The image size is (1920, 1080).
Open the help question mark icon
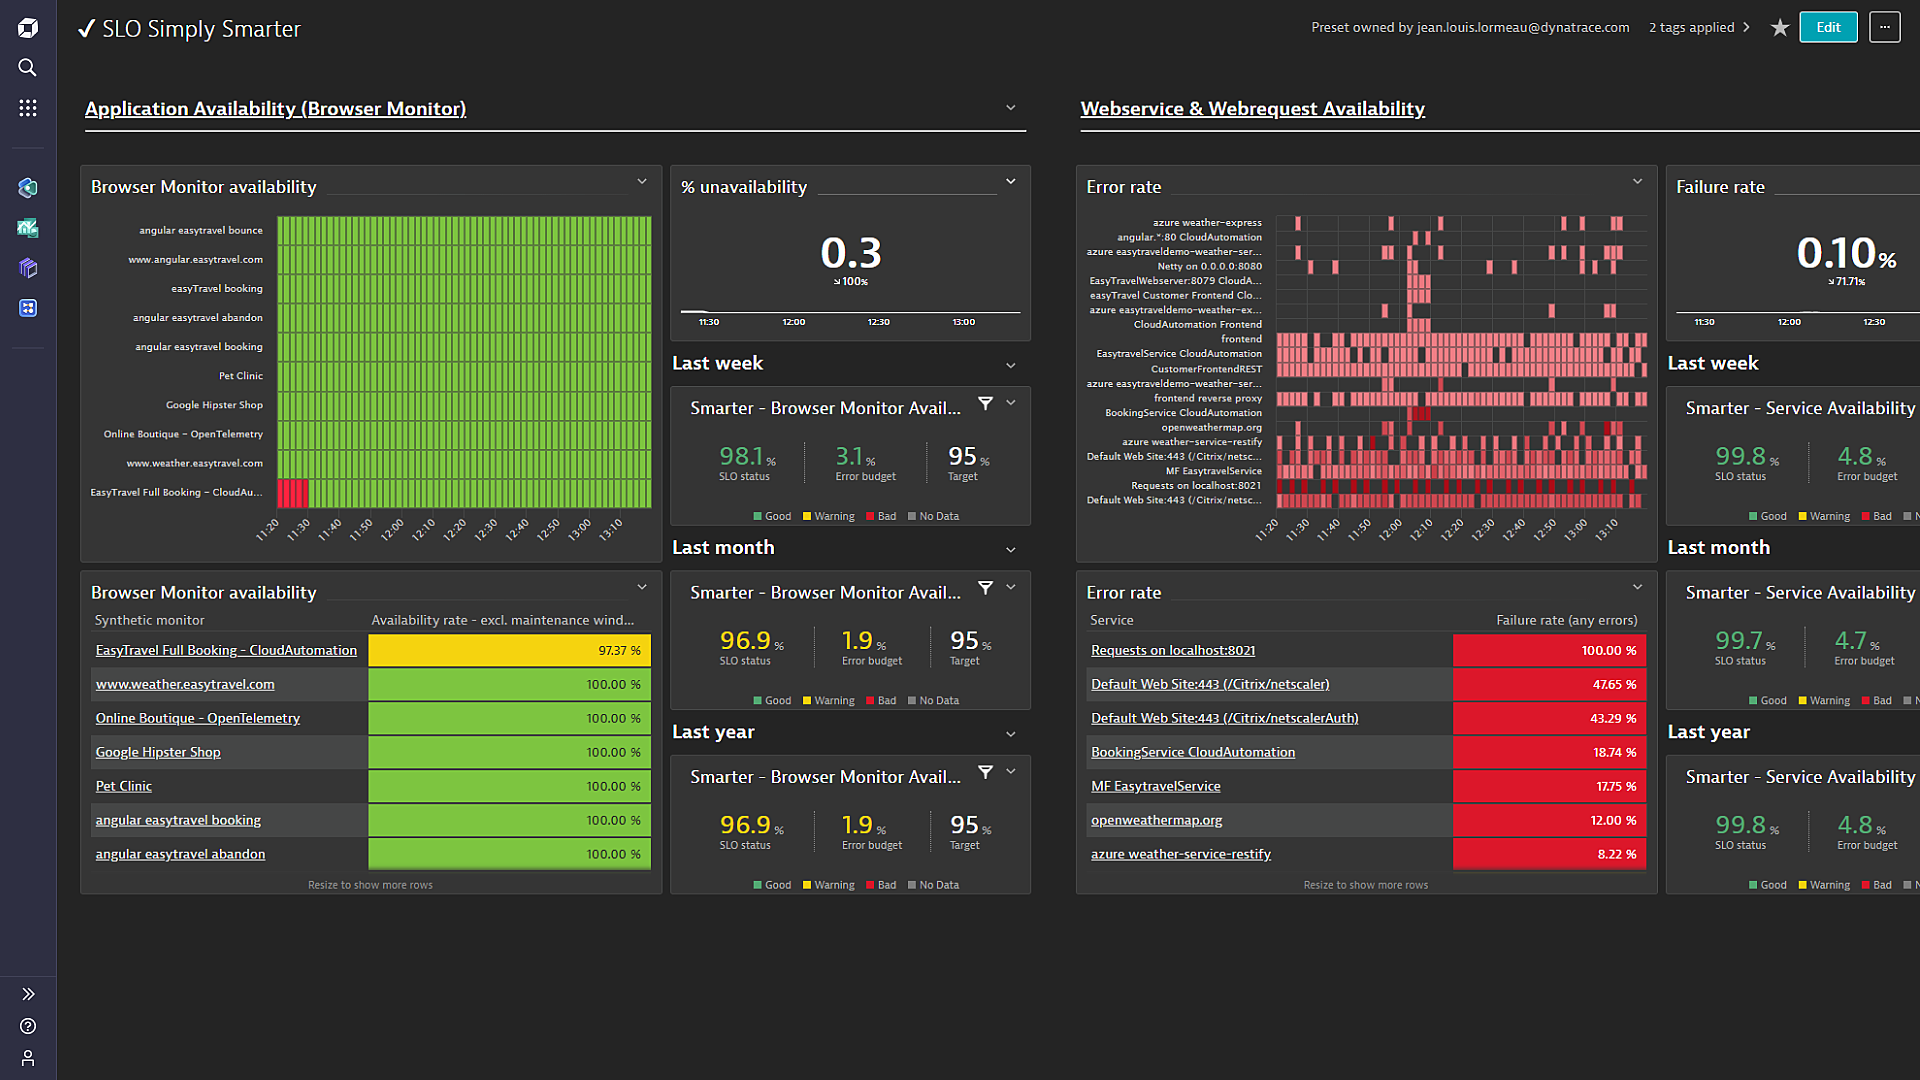pyautogui.click(x=28, y=1026)
